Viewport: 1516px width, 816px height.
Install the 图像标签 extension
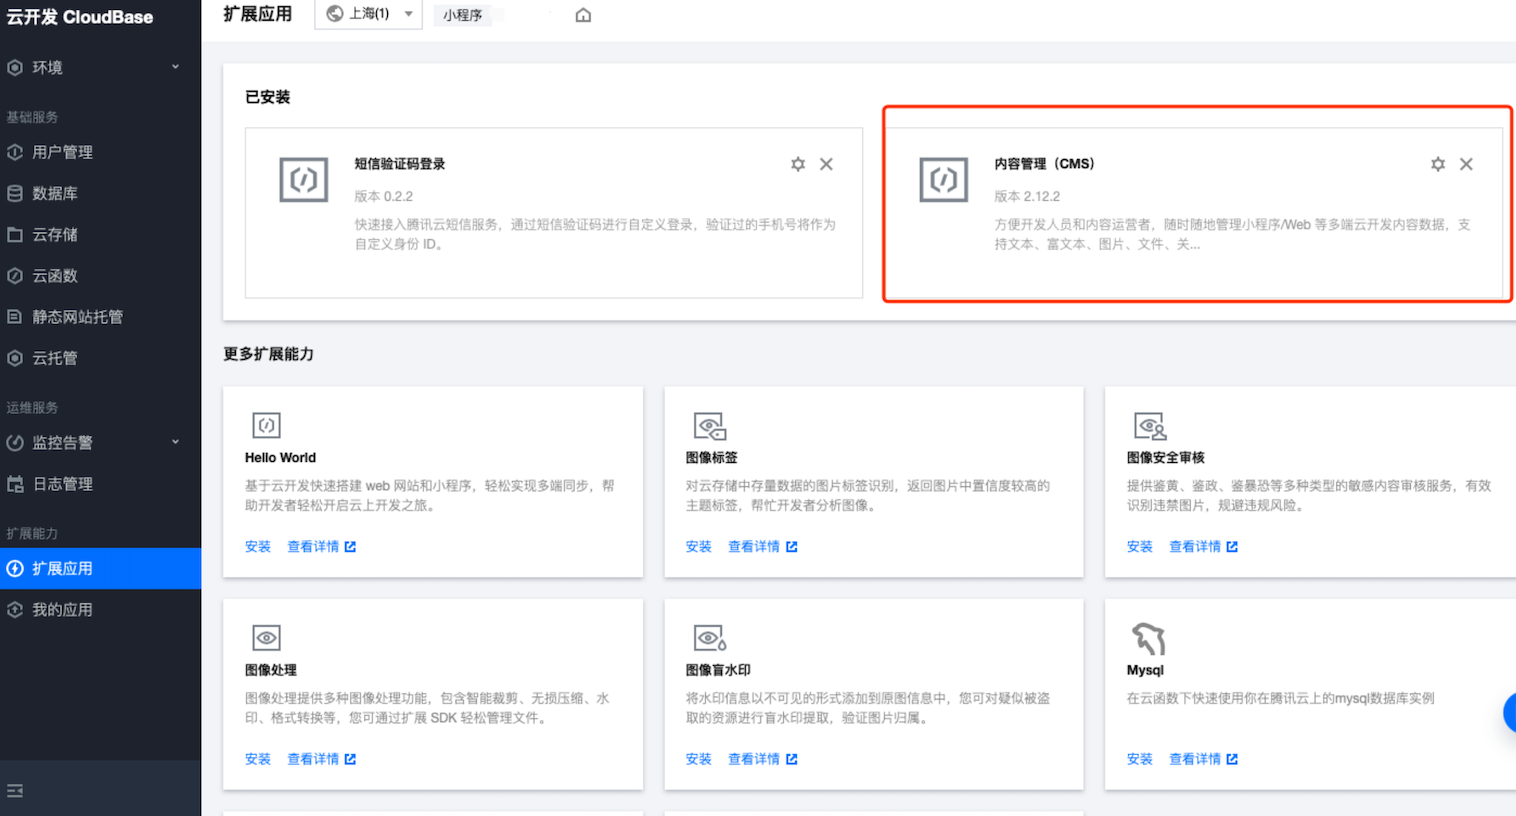(x=699, y=547)
